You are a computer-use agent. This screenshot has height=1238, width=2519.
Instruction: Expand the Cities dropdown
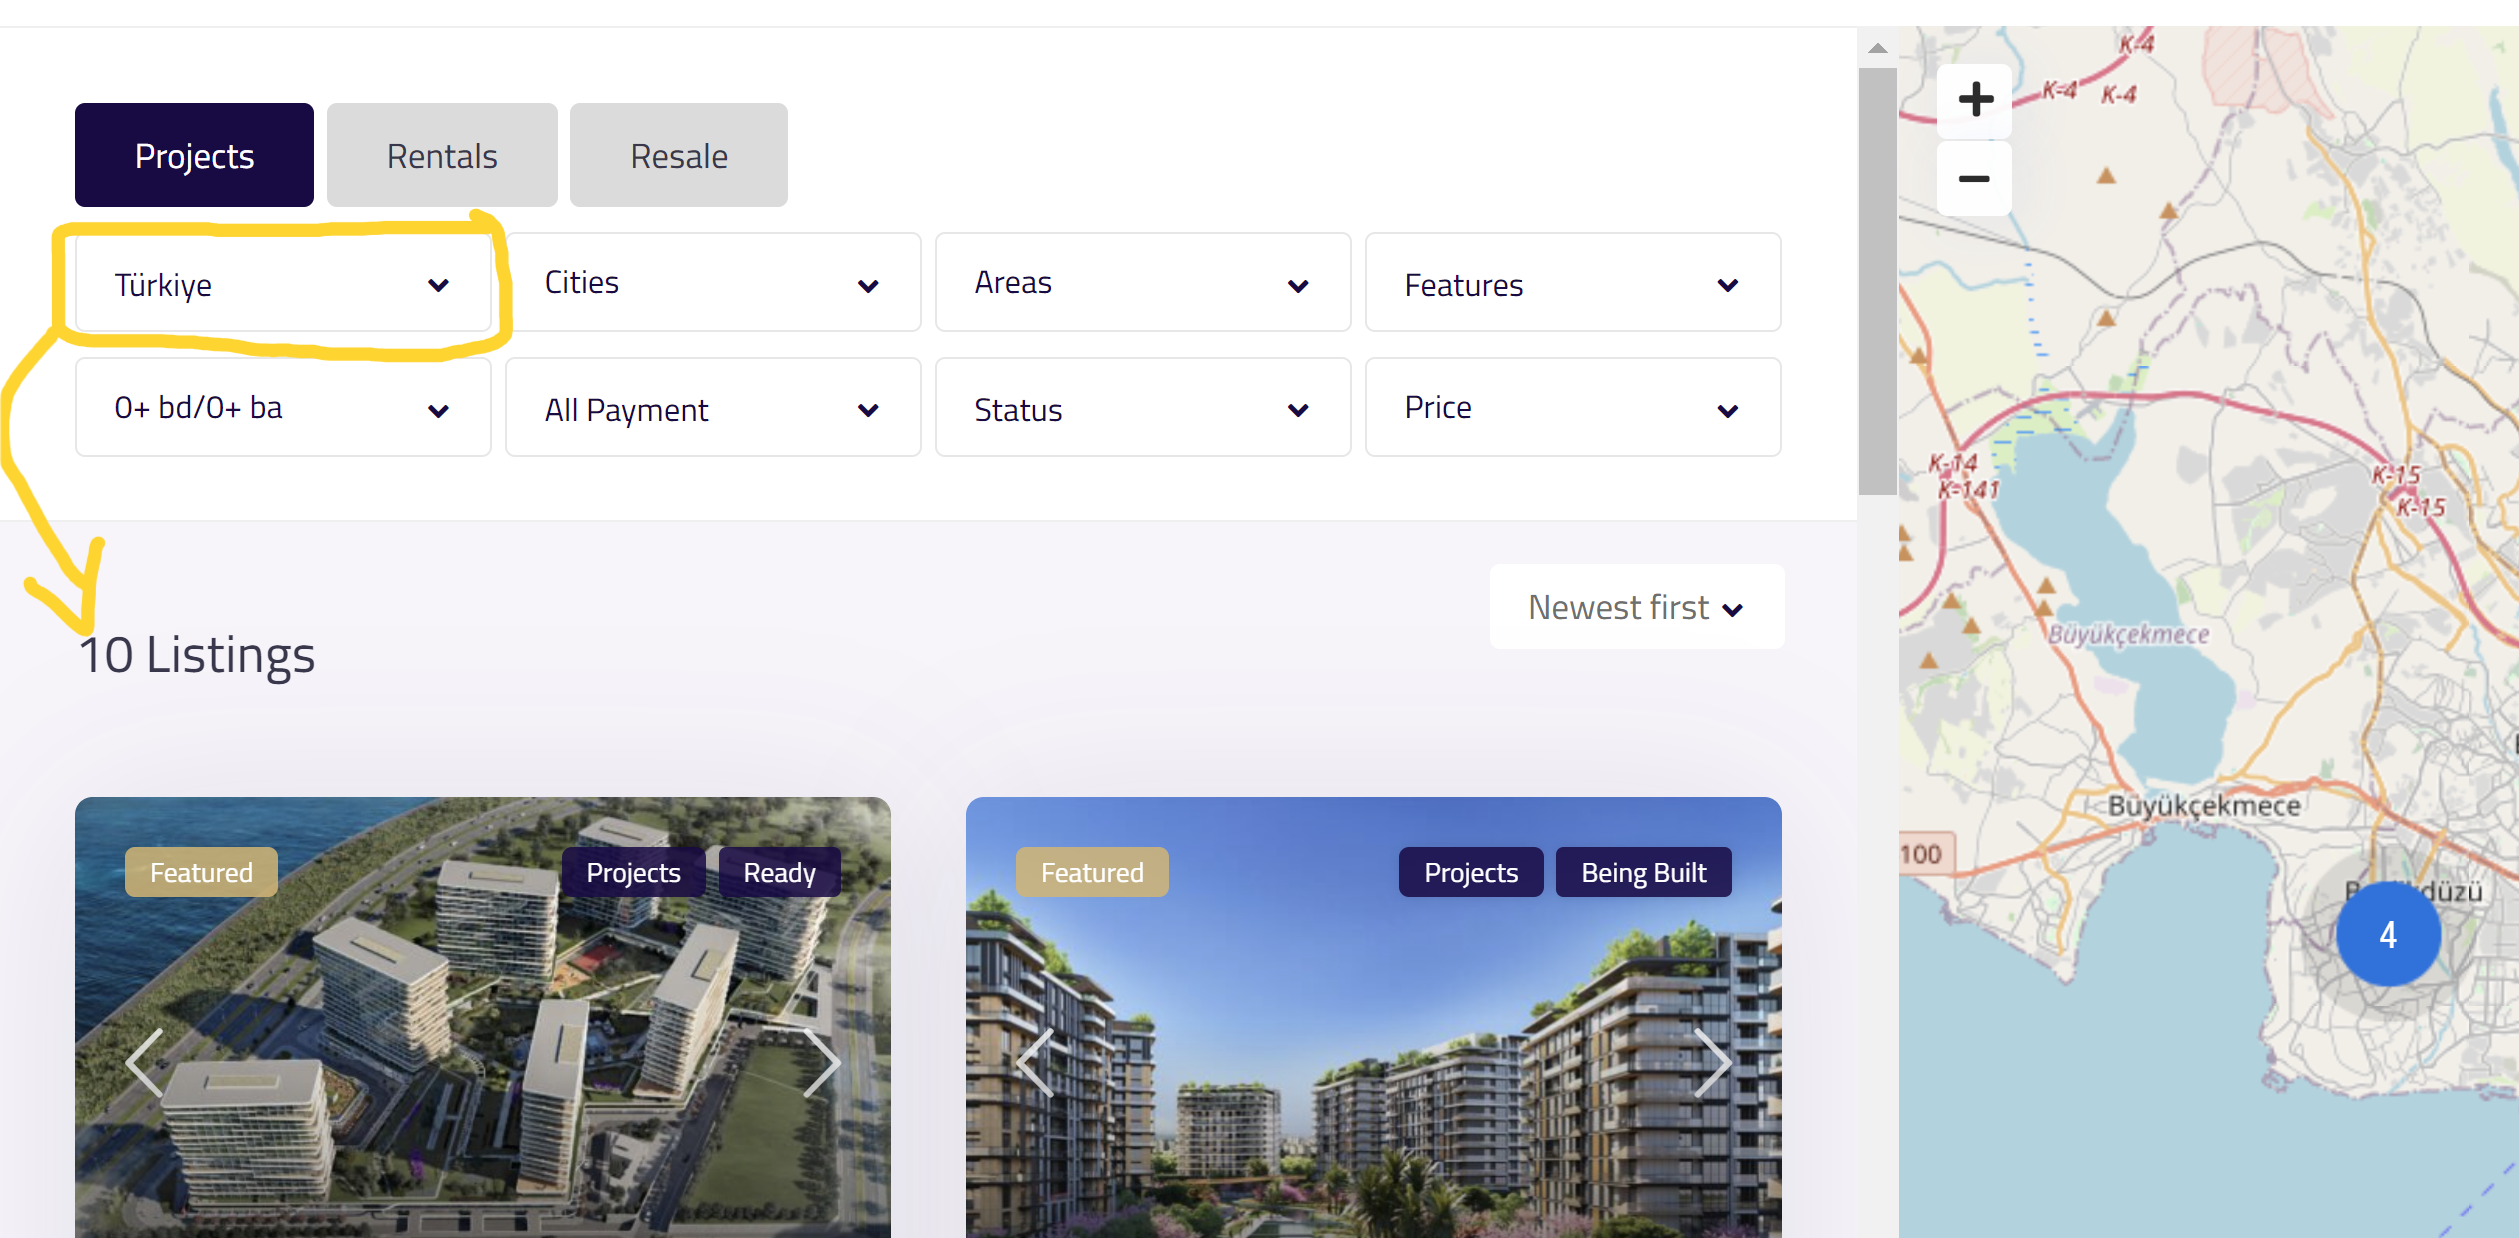click(x=713, y=283)
